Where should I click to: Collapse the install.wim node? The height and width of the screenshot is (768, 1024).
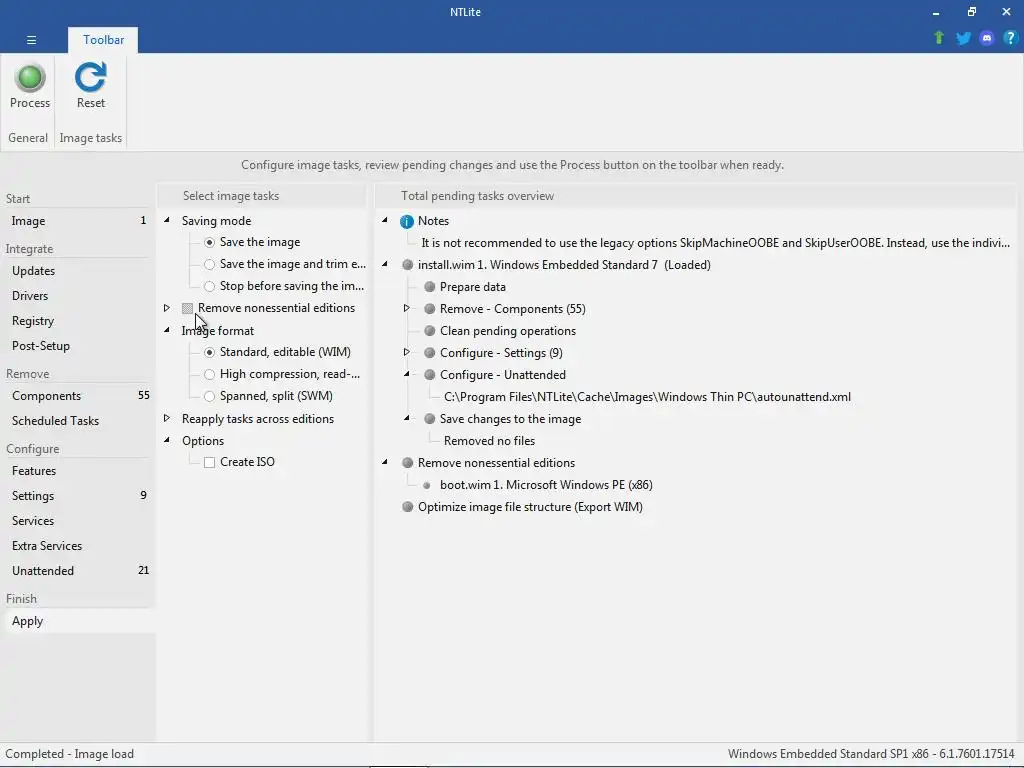pos(385,264)
